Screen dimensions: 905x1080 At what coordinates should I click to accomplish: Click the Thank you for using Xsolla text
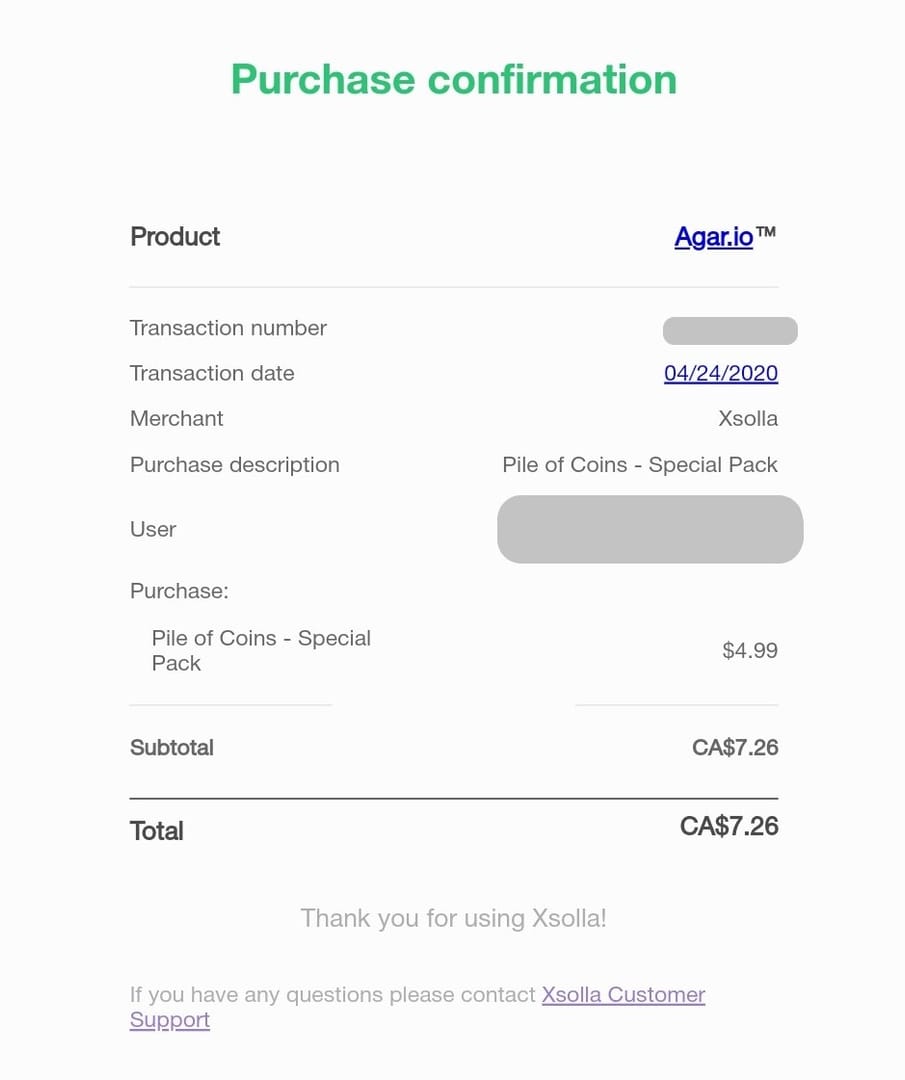453,918
